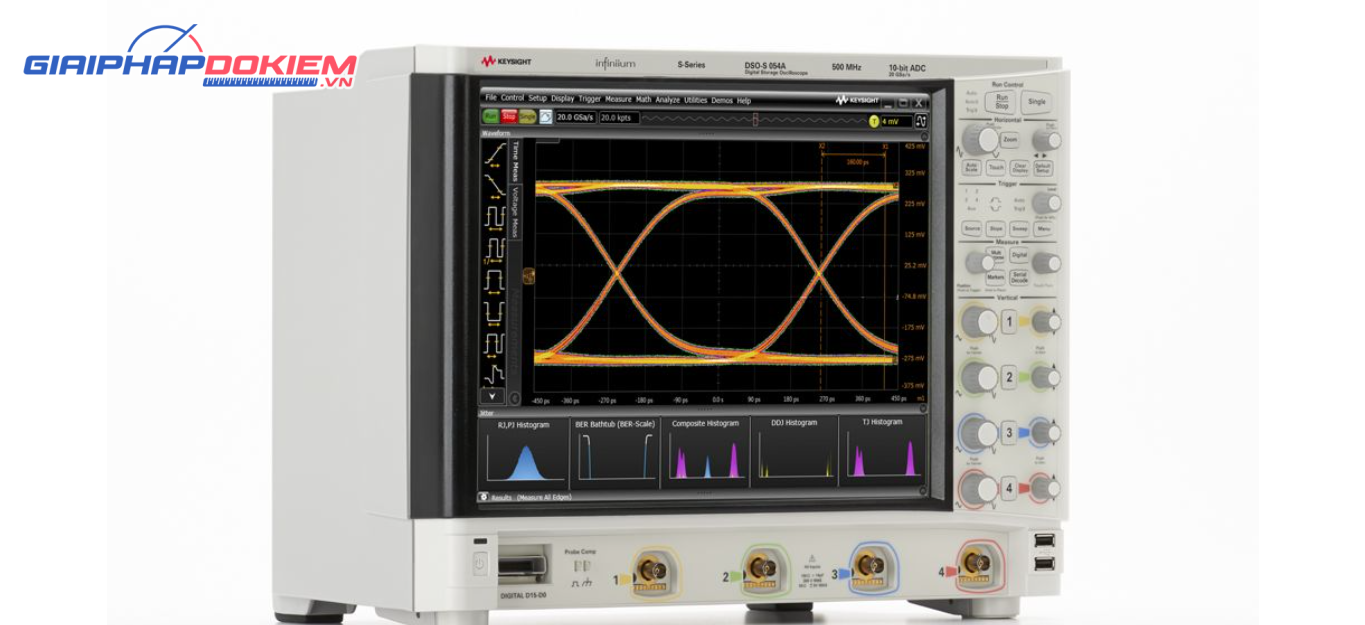Click the Results panel gear icon
Viewport: 1365px width, 625px height.
point(484,496)
